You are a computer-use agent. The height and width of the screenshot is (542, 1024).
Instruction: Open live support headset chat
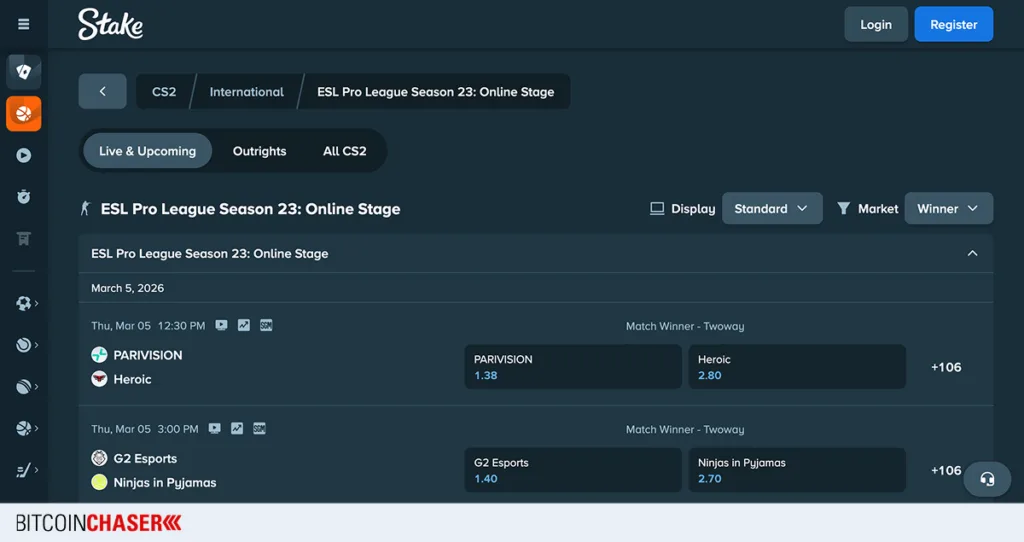click(987, 479)
